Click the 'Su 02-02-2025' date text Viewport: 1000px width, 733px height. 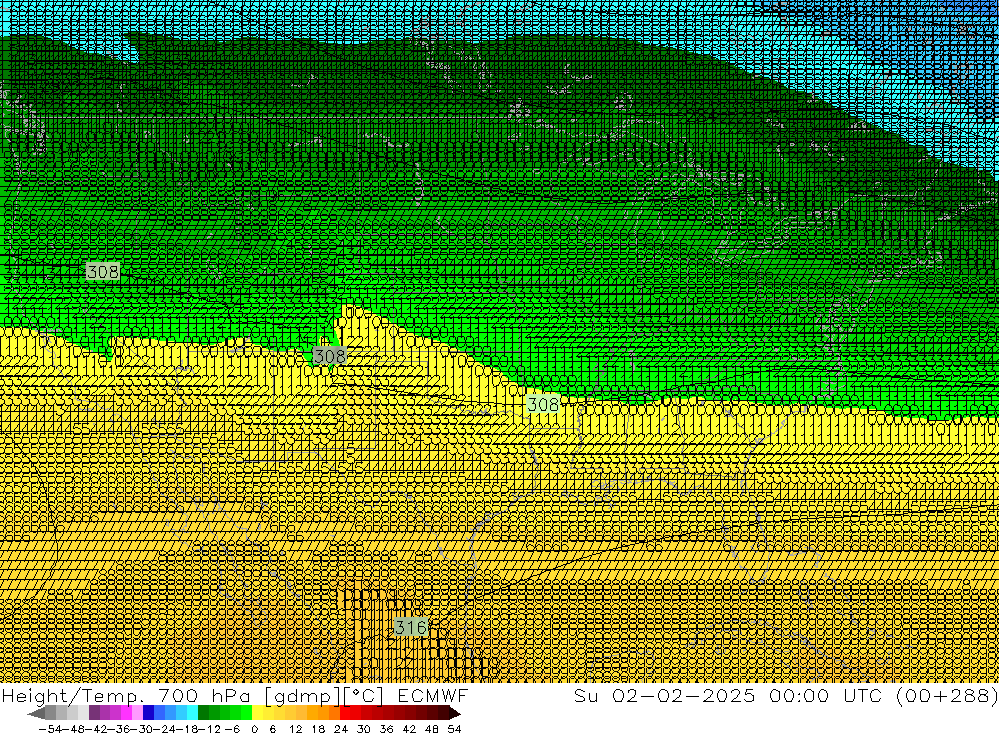pyautogui.click(x=664, y=695)
